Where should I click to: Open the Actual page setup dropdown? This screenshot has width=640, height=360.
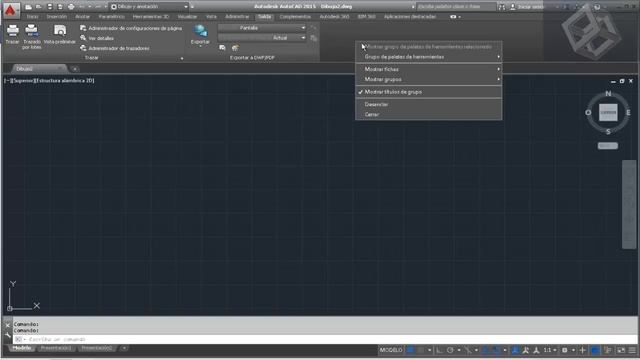tap(262, 38)
